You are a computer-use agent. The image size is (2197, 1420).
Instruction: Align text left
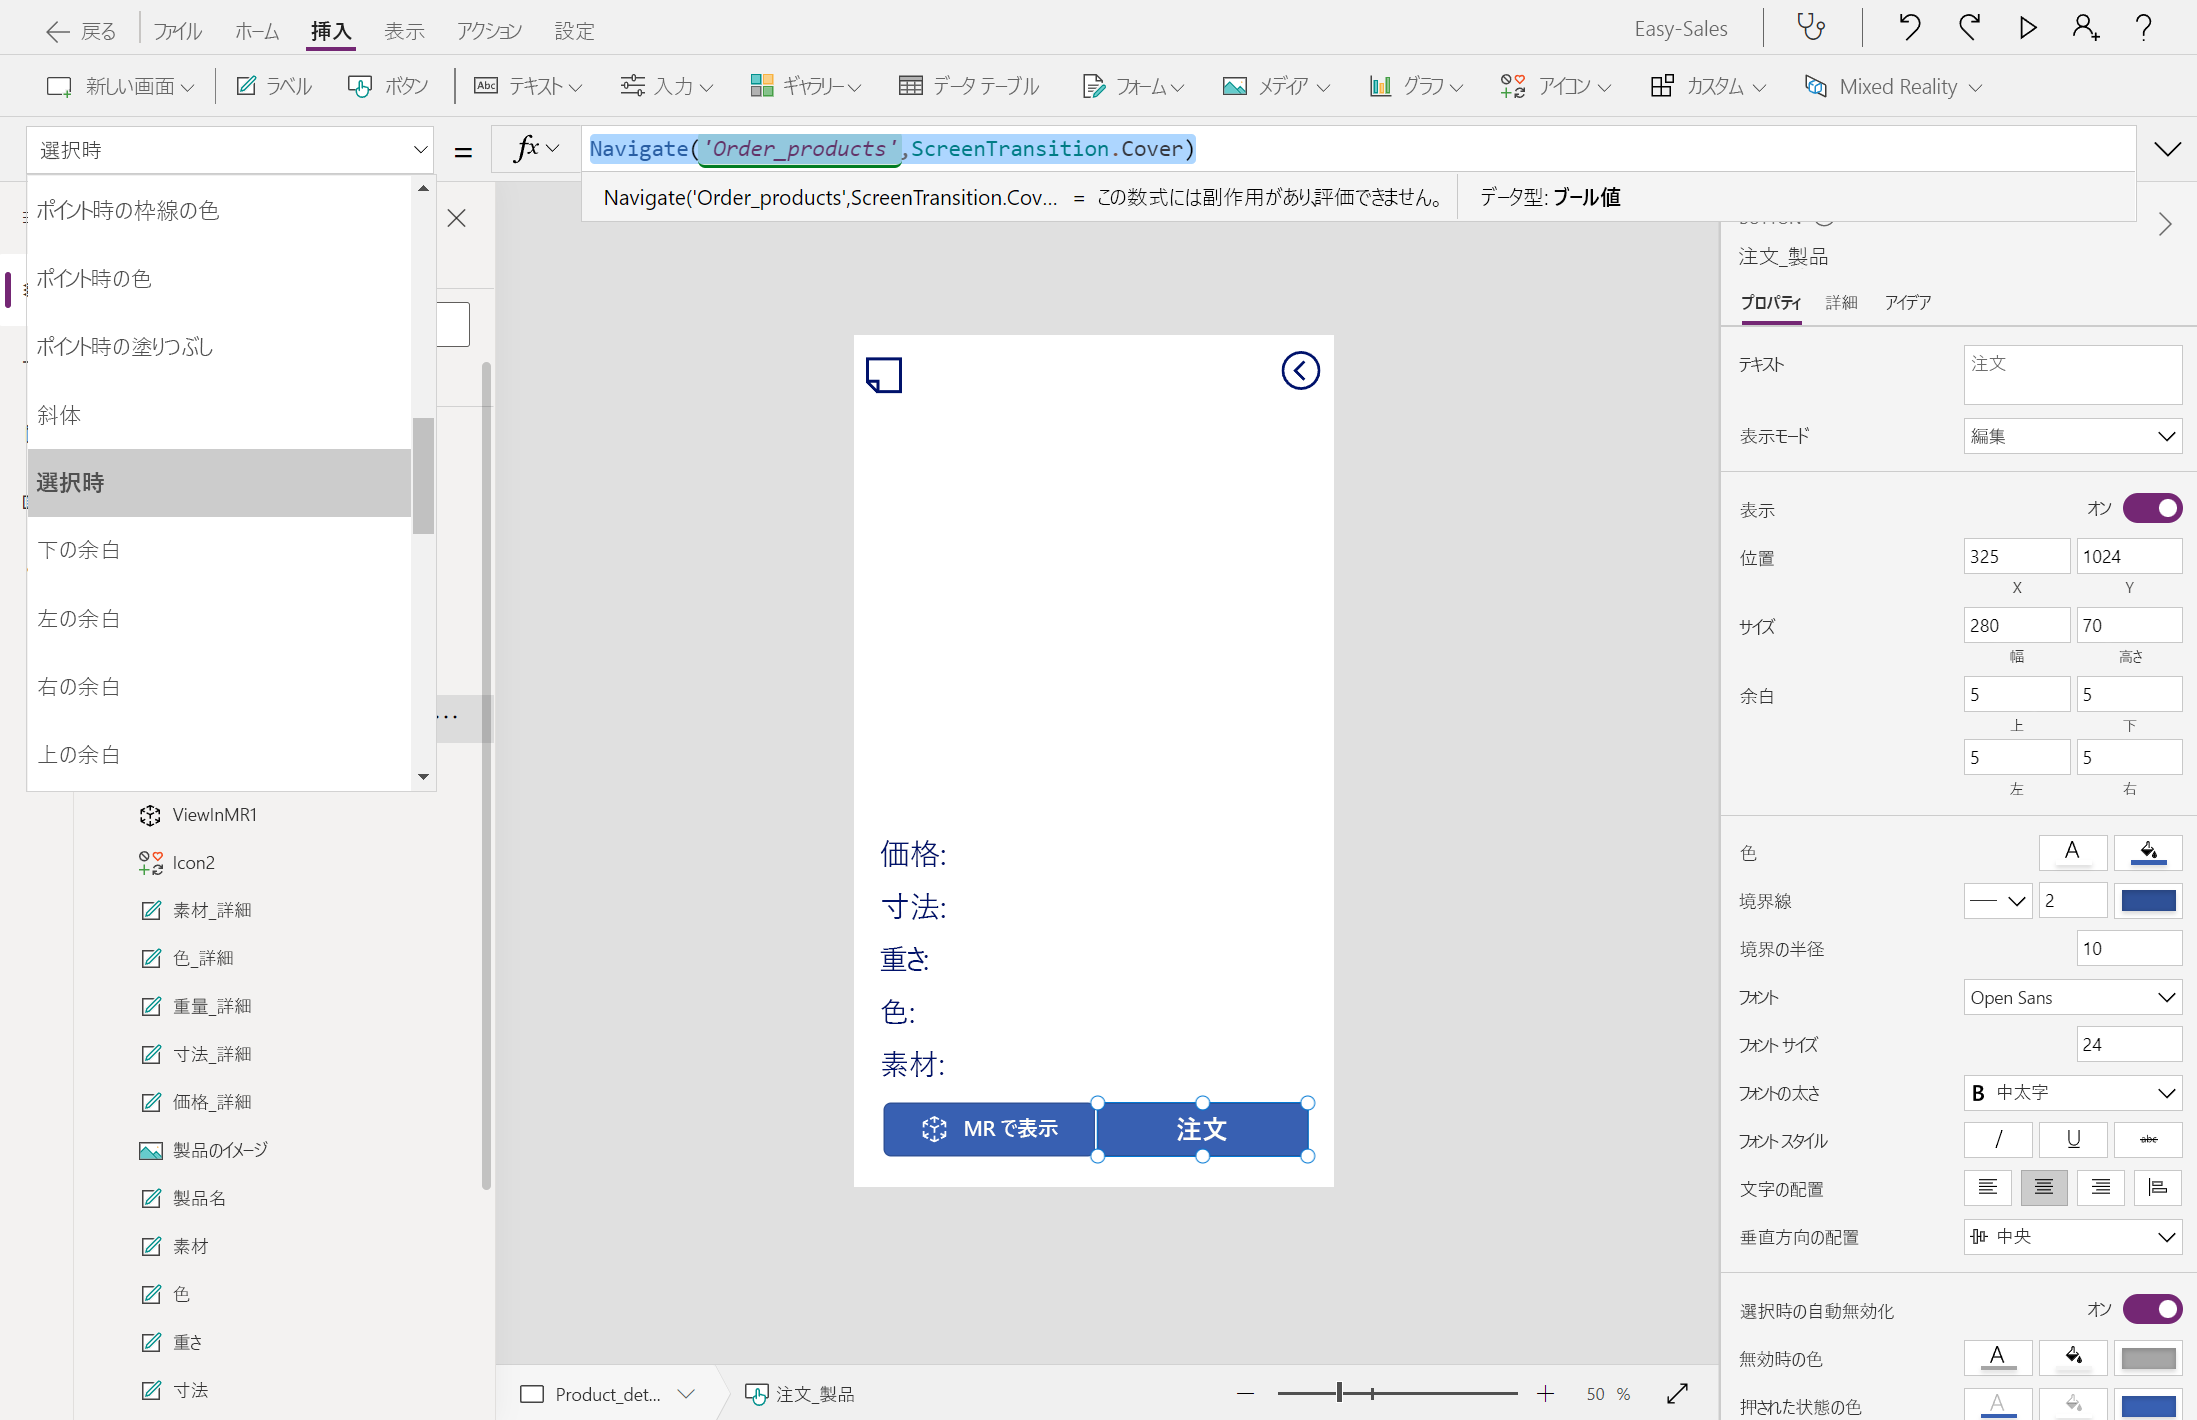point(1988,1188)
